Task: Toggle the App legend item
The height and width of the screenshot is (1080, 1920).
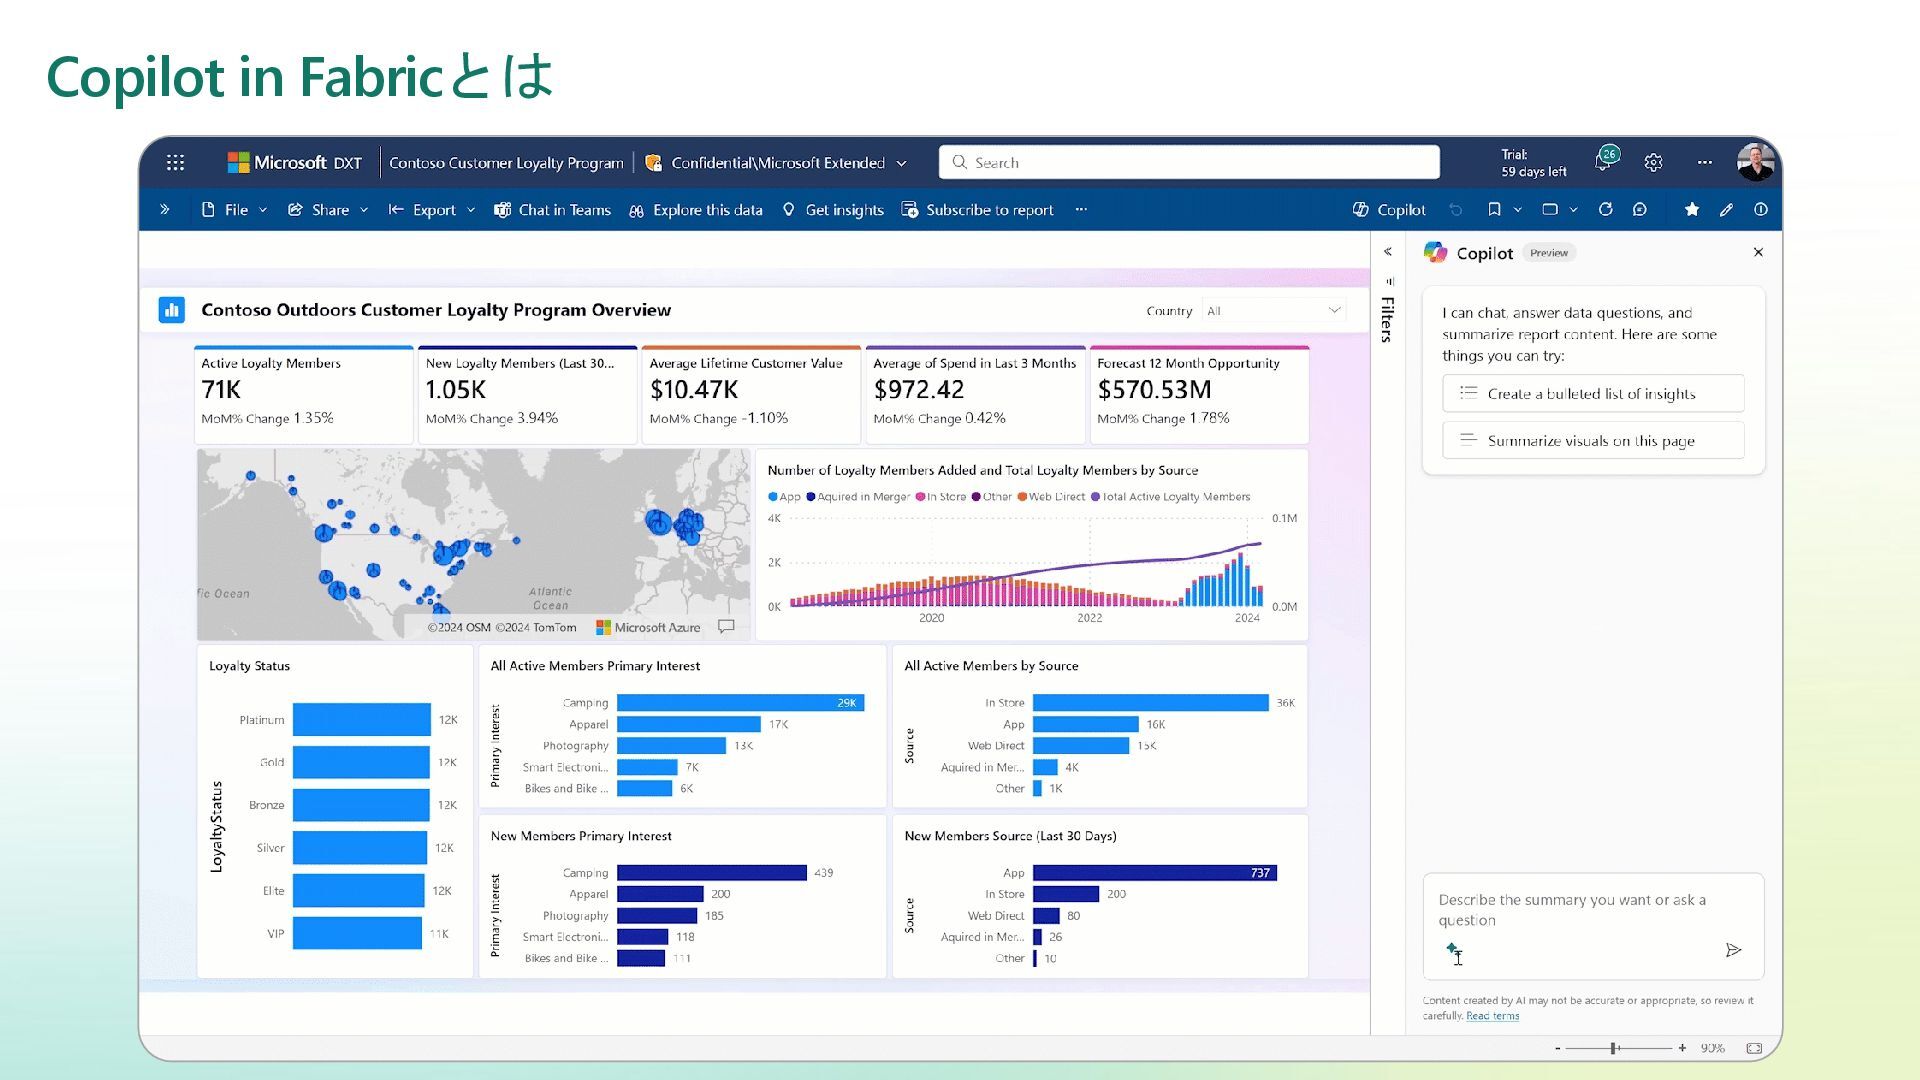Action: [x=784, y=497]
